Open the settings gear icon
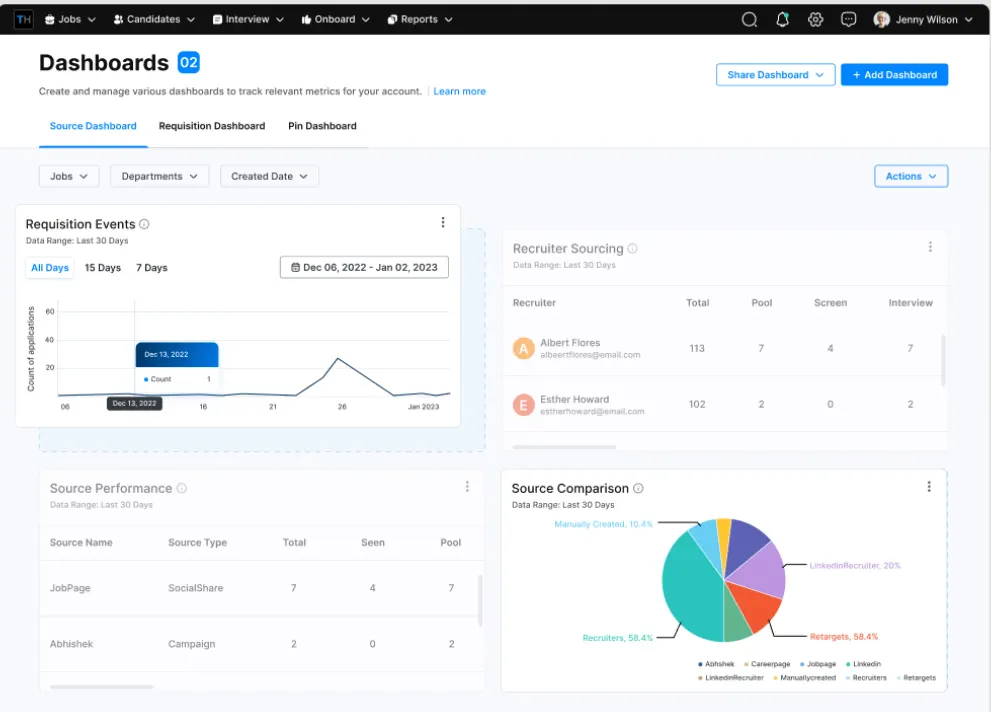Screen dimensions: 991x712 click(815, 20)
